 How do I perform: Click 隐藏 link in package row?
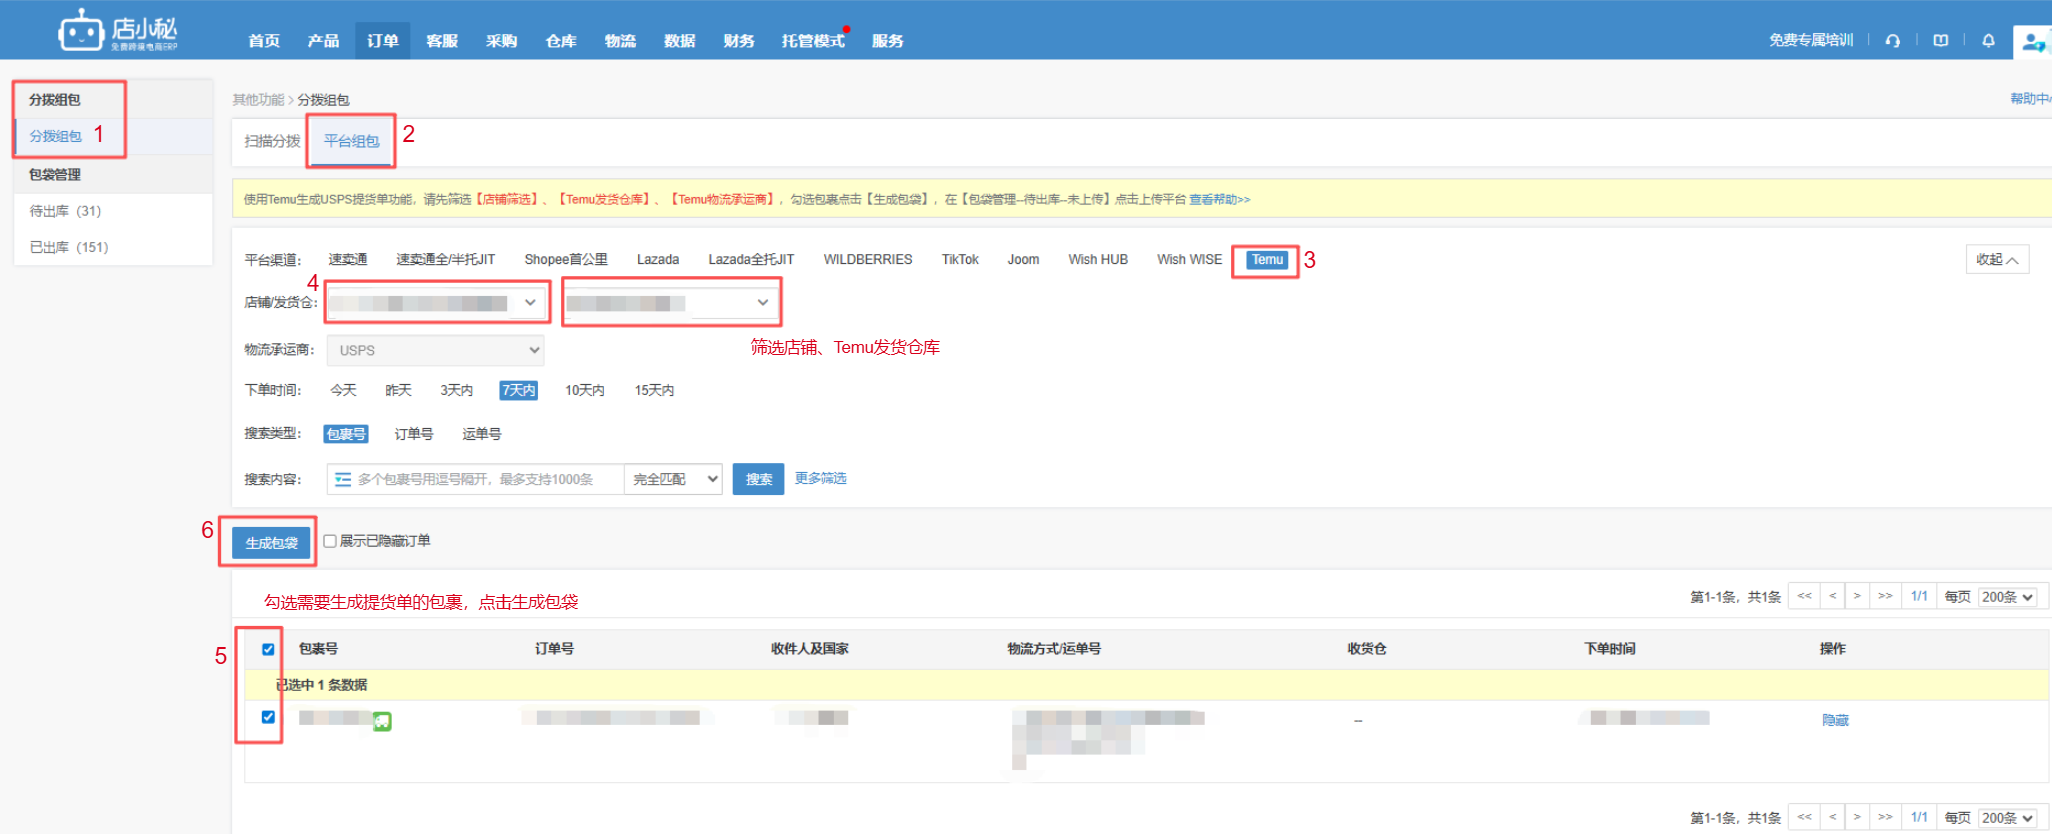[1835, 720]
